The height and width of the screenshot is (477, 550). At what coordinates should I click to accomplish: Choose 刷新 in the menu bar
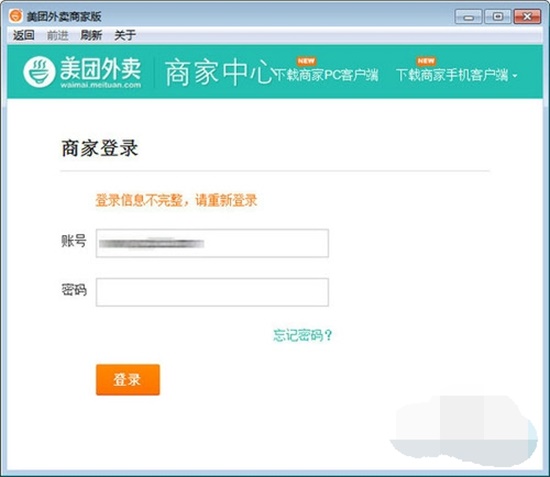point(91,35)
